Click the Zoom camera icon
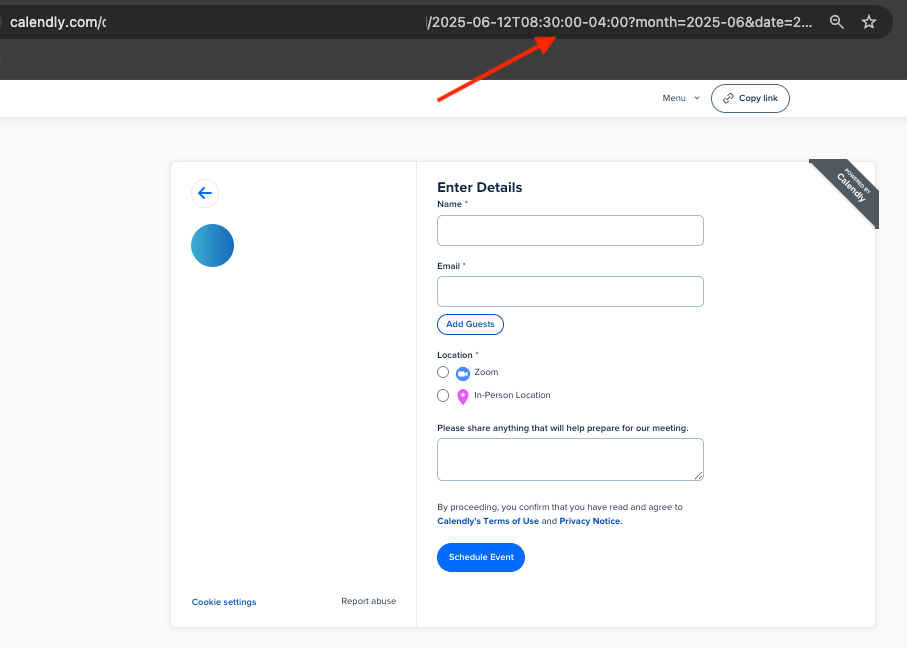Screen dimensions: 907x648 (463, 374)
